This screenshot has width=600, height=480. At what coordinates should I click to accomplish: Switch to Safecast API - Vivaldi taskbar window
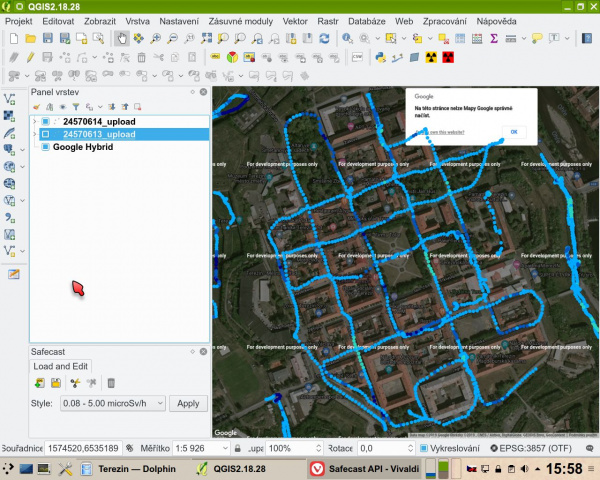pos(364,469)
